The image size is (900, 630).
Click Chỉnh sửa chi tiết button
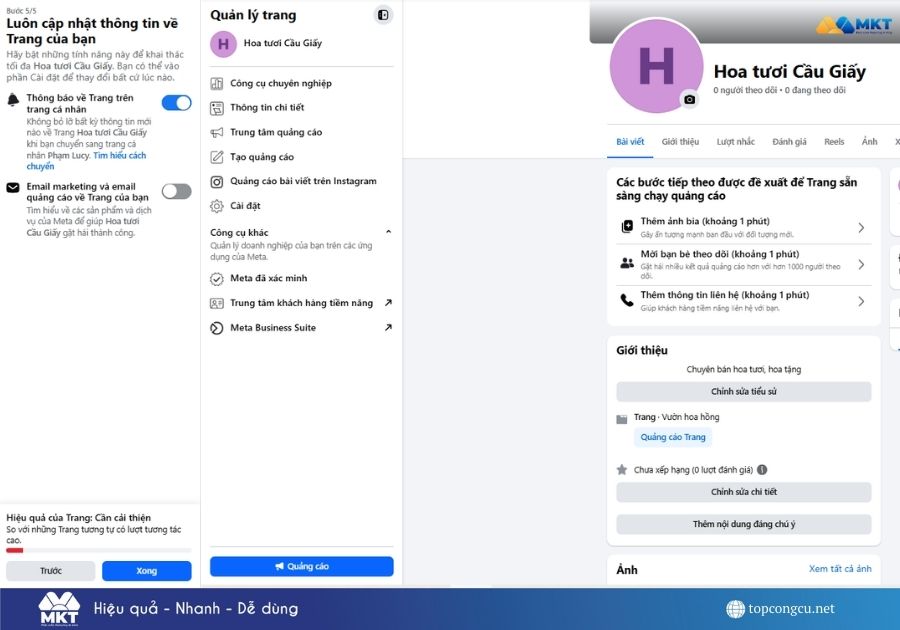click(743, 492)
